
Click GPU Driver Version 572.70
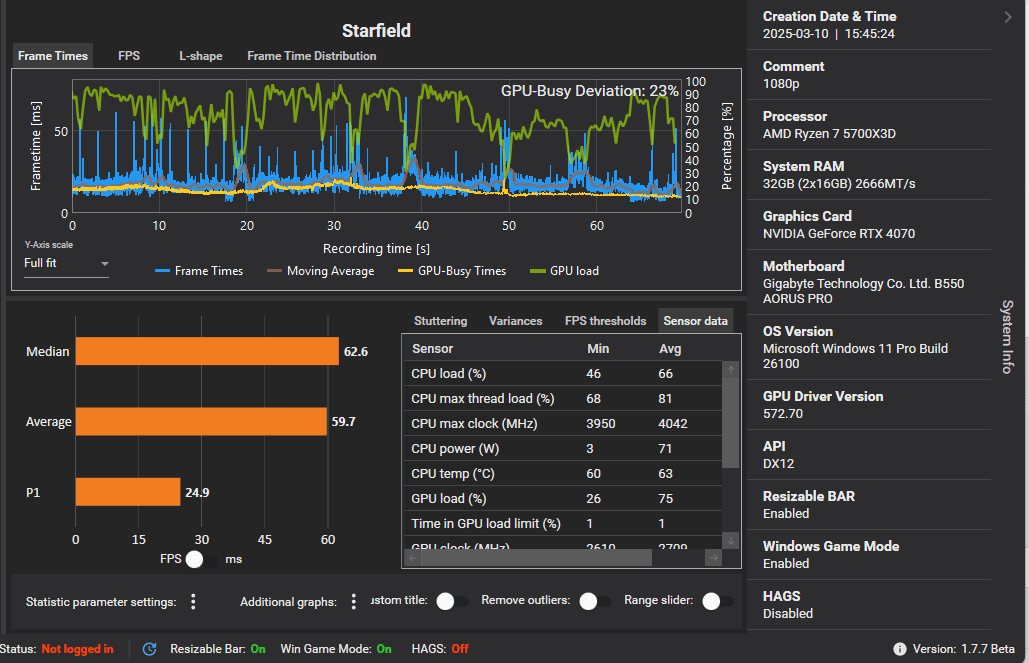pos(782,414)
